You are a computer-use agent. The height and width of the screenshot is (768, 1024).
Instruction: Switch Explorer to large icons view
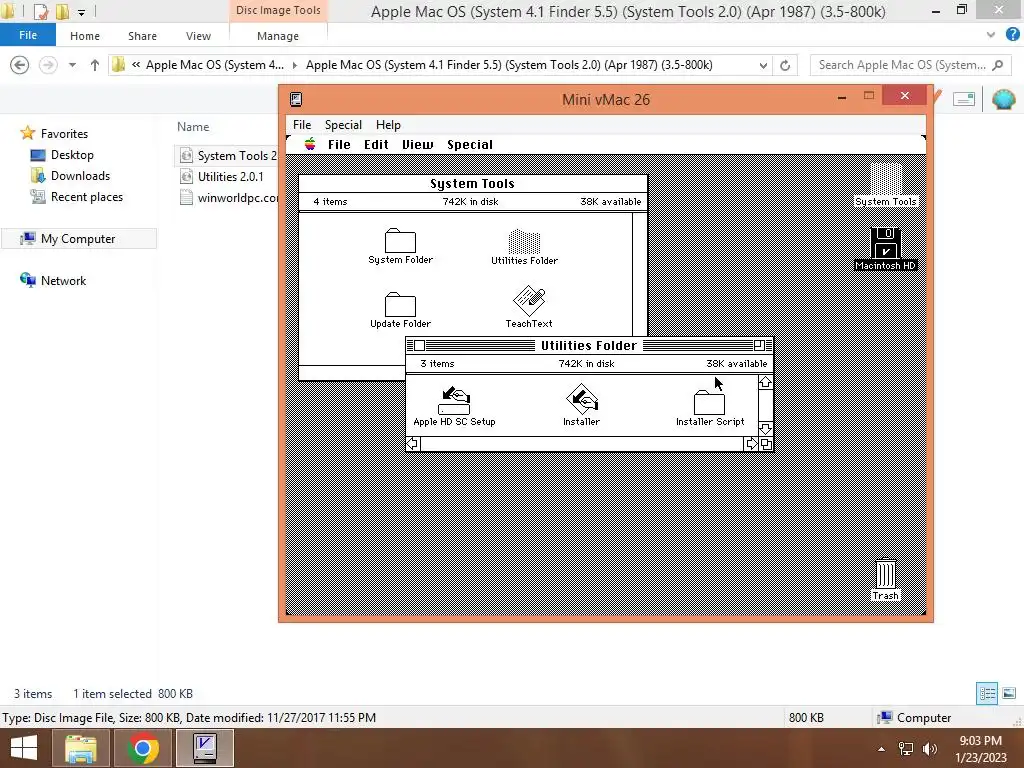[1009, 694]
